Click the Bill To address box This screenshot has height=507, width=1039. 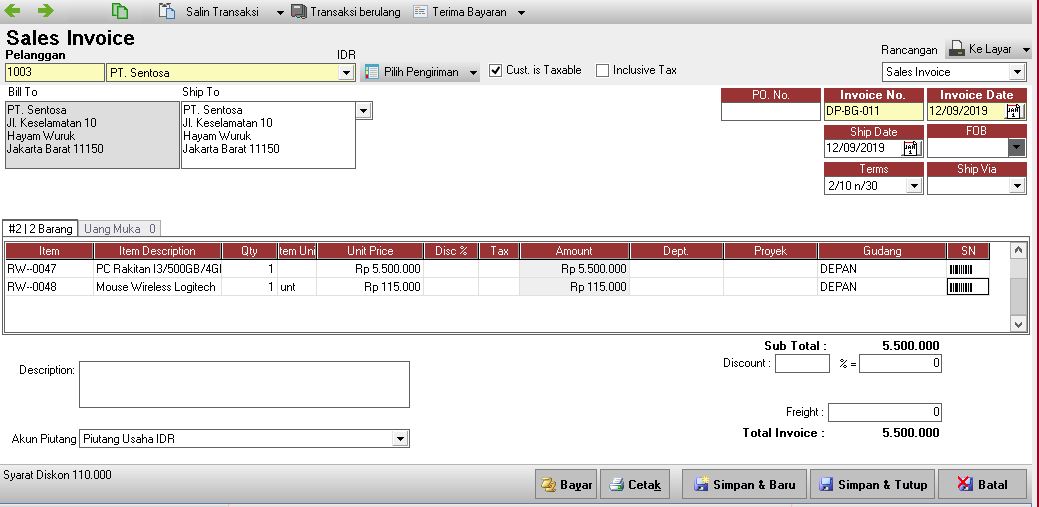(92, 135)
